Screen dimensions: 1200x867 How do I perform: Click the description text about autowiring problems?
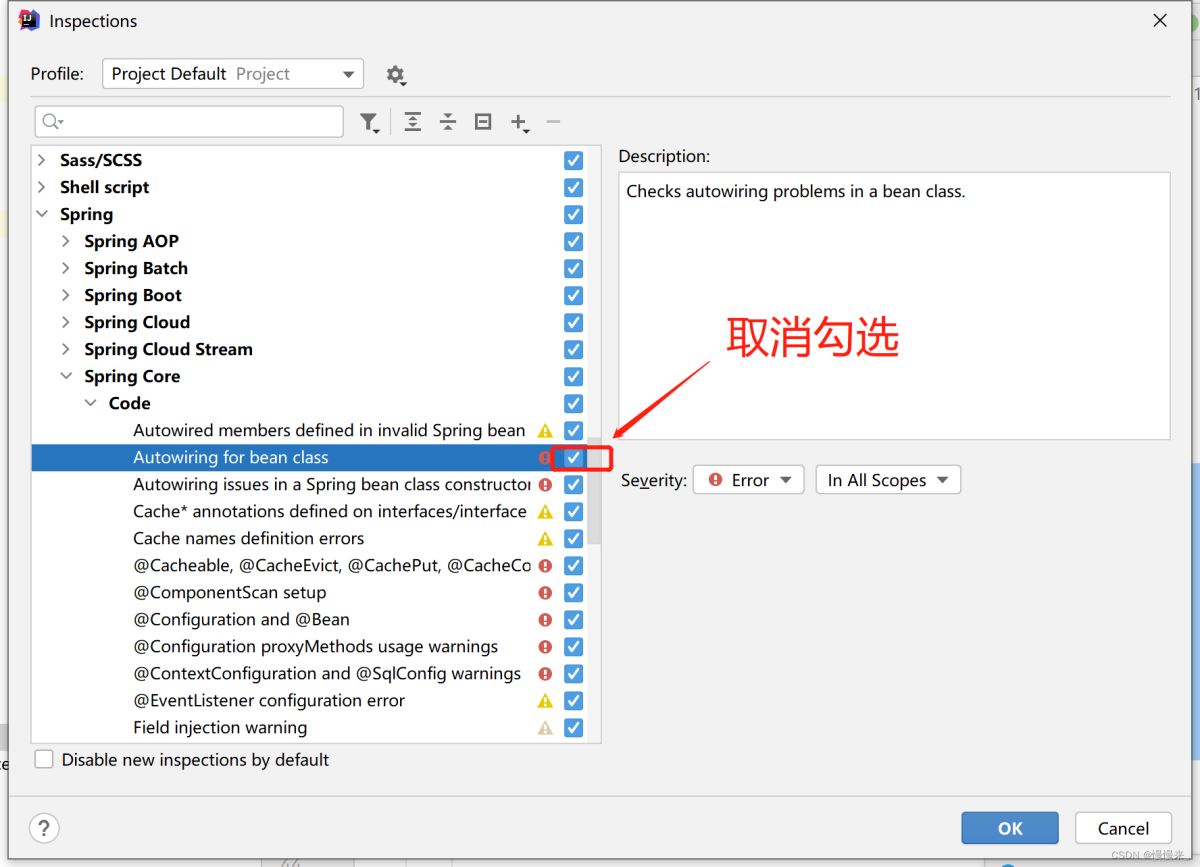[796, 192]
